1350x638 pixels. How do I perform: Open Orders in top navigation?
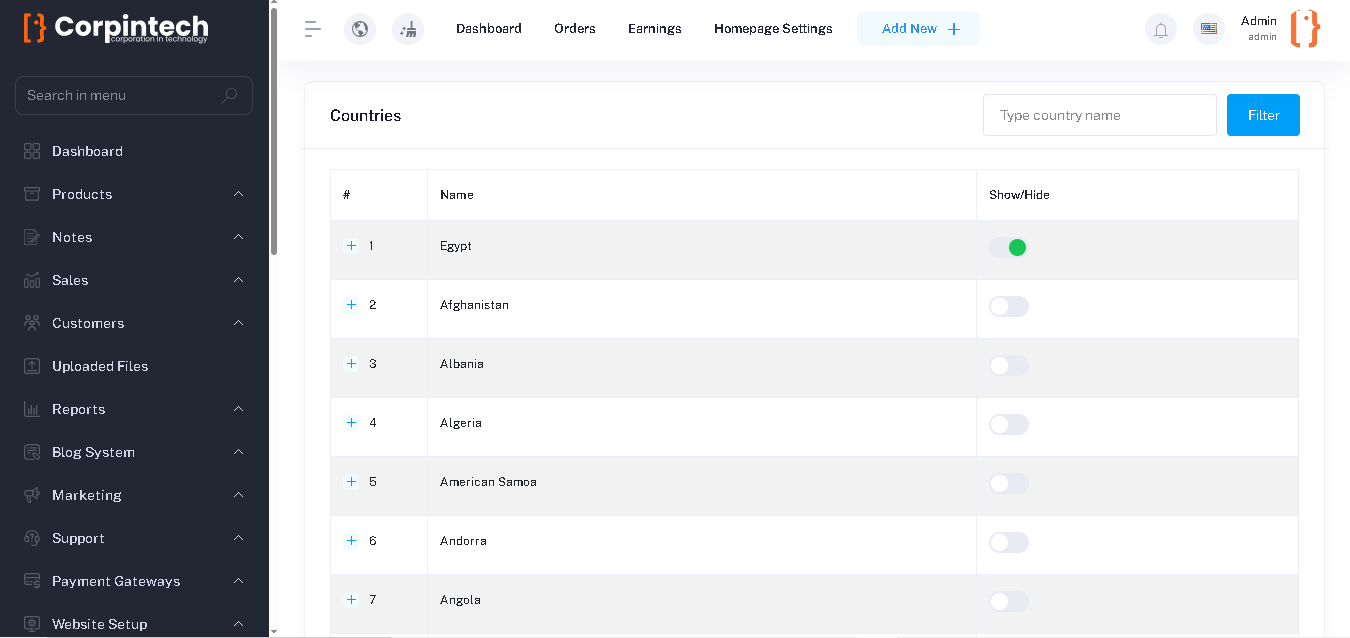[575, 29]
